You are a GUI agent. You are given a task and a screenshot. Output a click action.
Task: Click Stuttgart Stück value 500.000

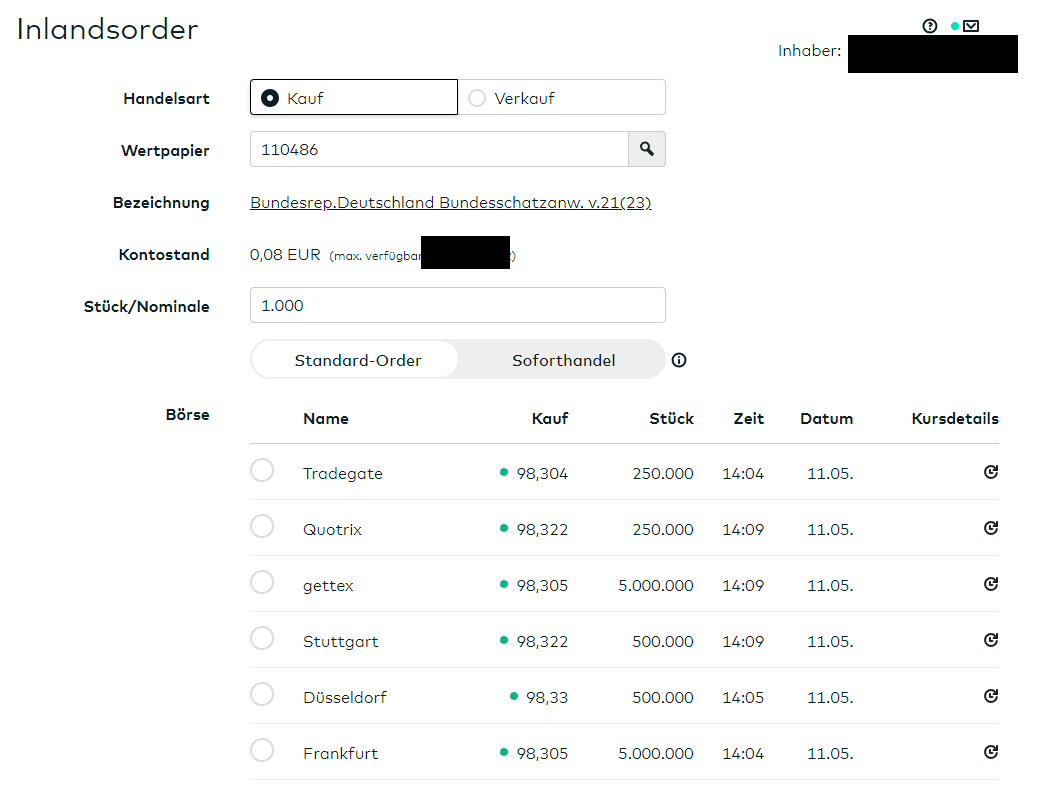tap(662, 642)
